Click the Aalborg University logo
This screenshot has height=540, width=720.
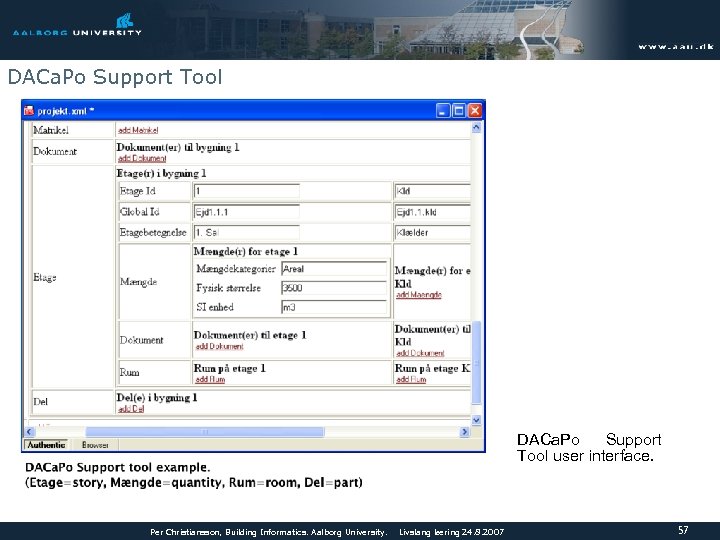point(77,25)
